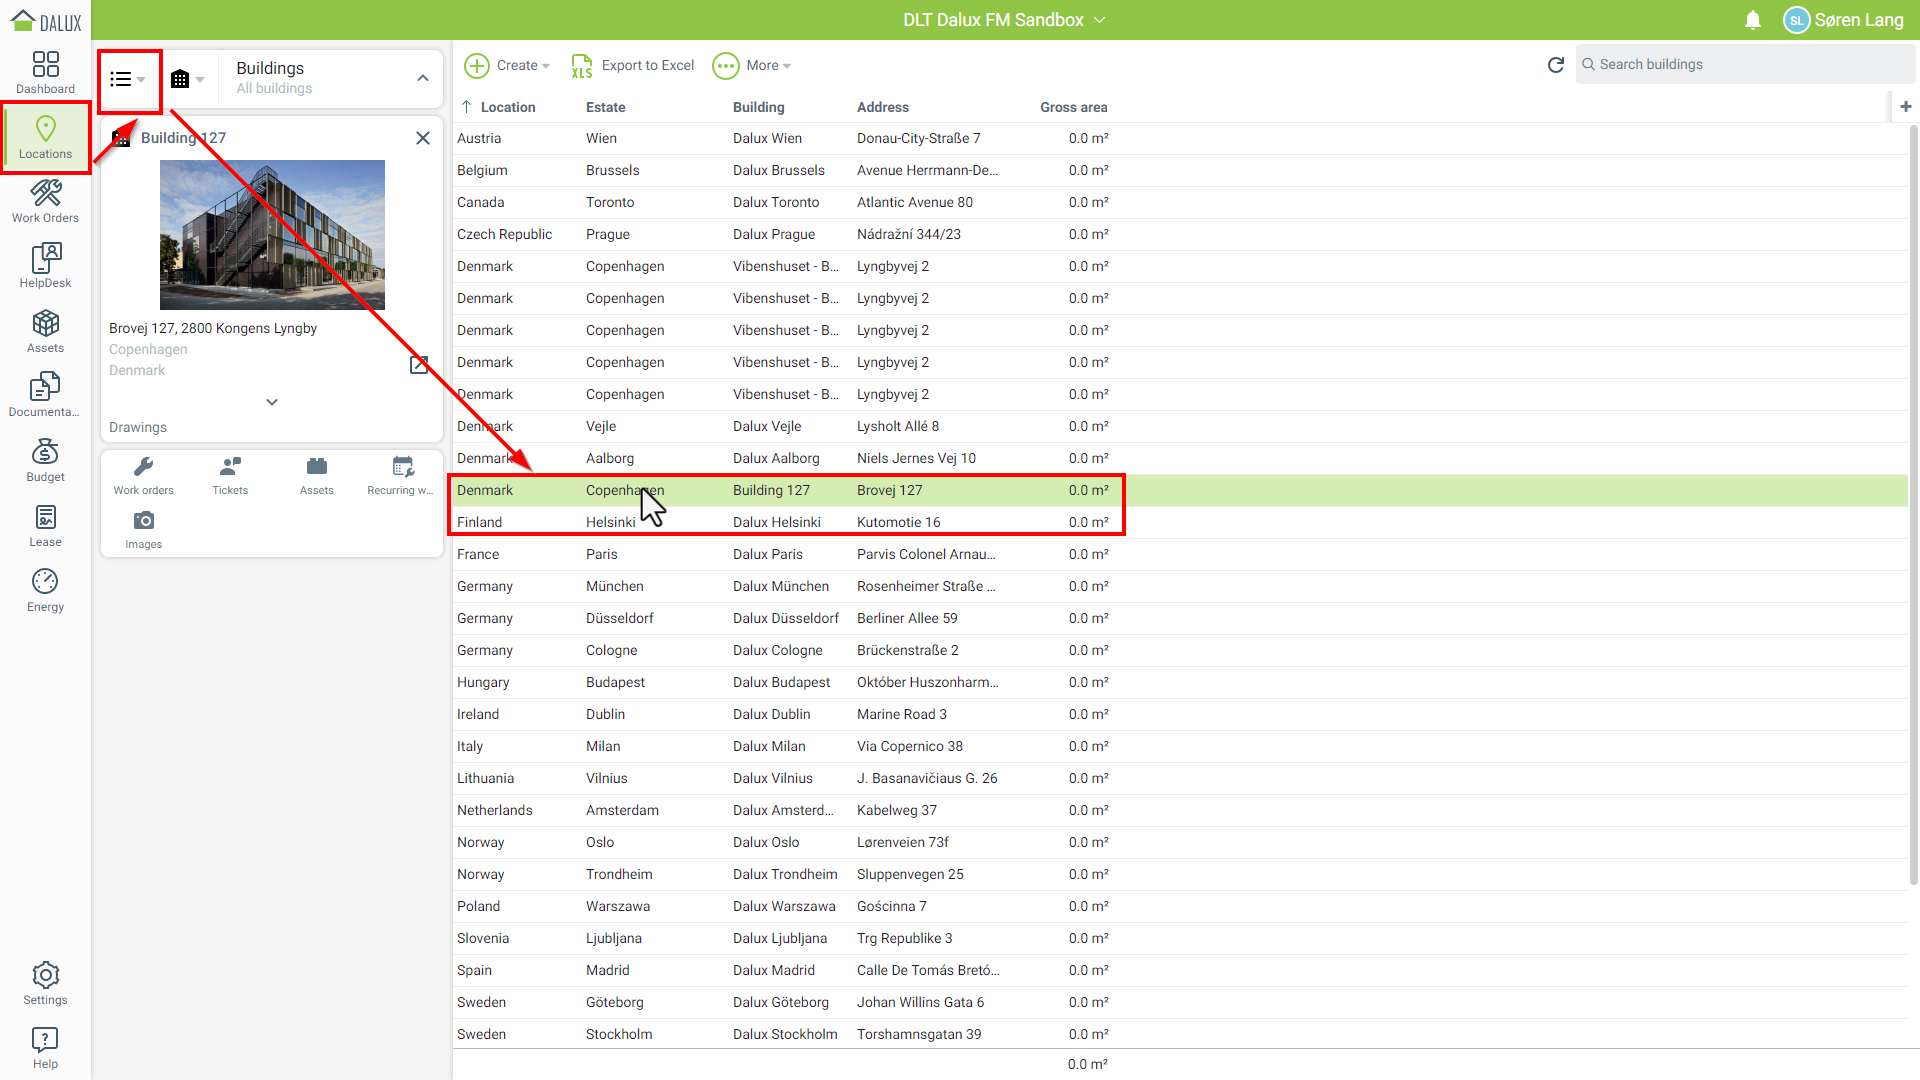Select the Dalux Helsinki row
This screenshot has height=1080, width=1920.
point(776,522)
